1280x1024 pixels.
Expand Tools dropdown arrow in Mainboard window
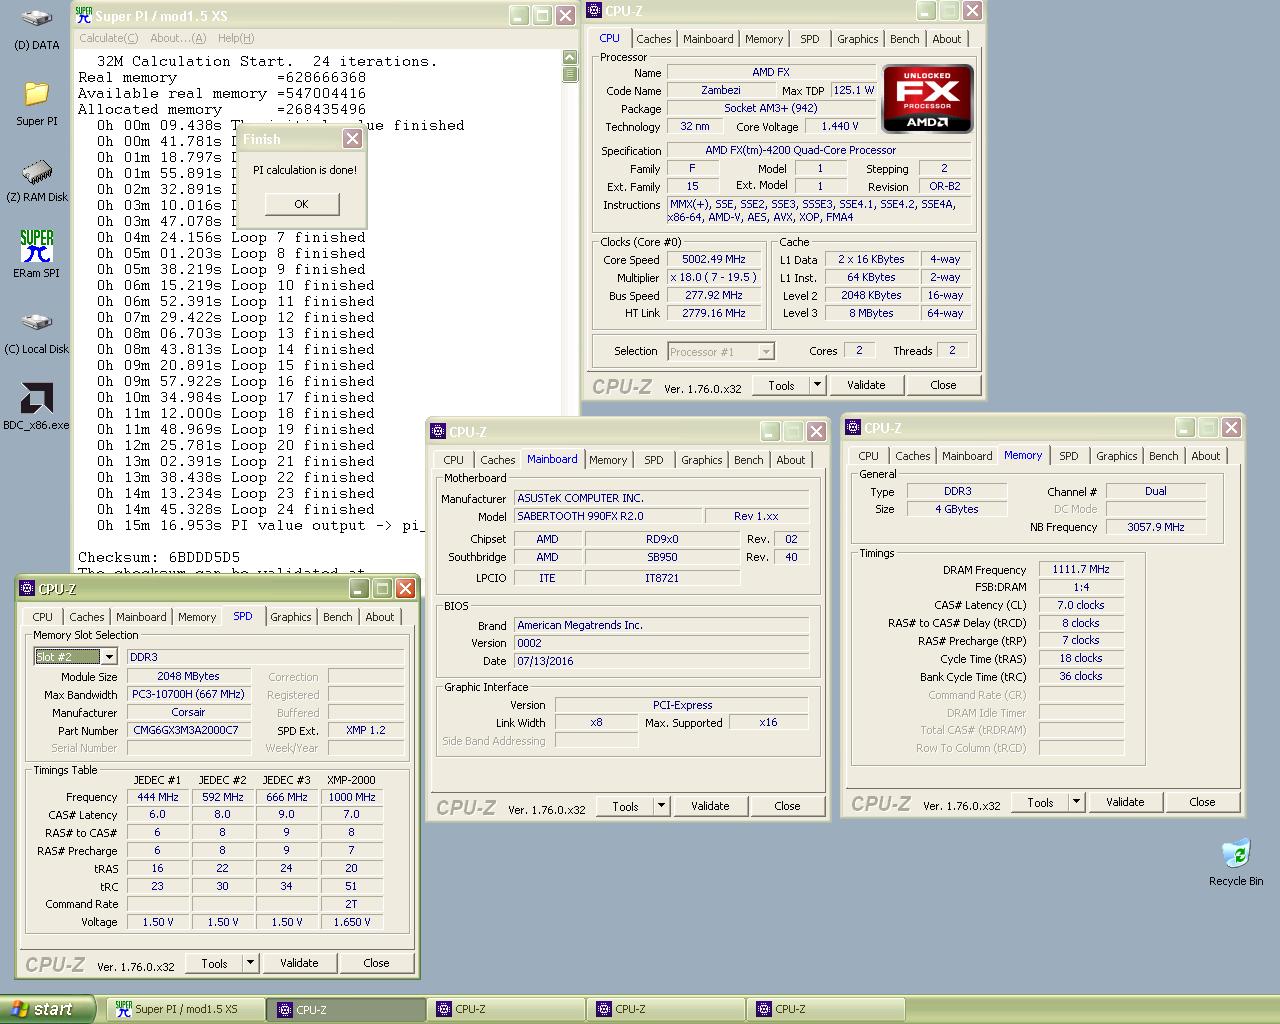click(661, 806)
